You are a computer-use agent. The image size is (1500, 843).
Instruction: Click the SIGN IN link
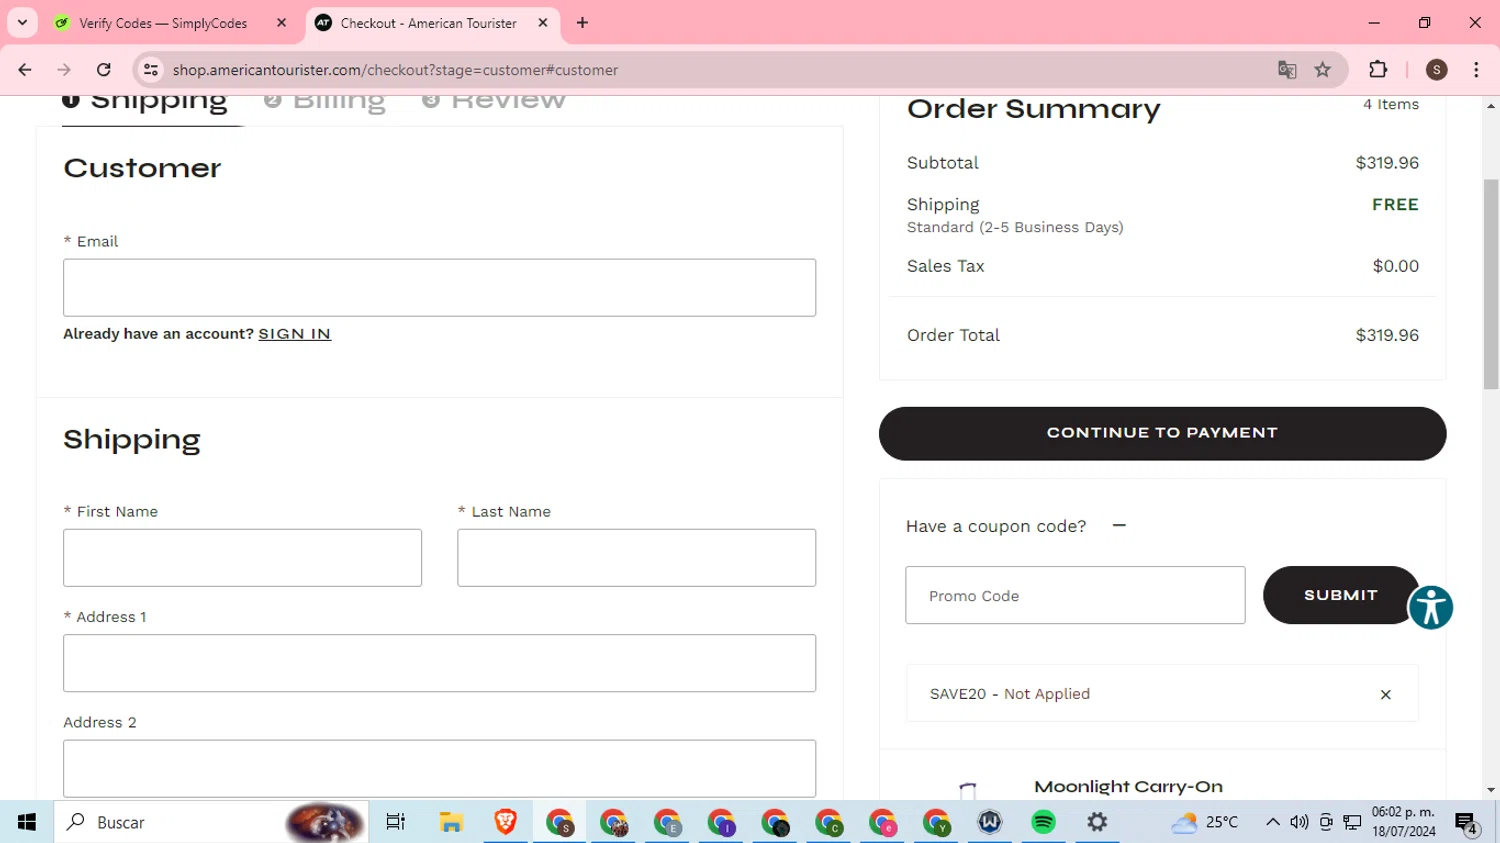pos(294,334)
